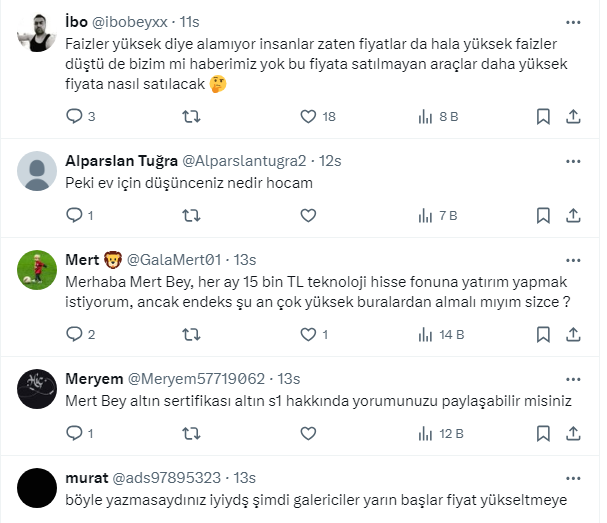Open more options on Alparslan Tuğra's tweet

[573, 160]
